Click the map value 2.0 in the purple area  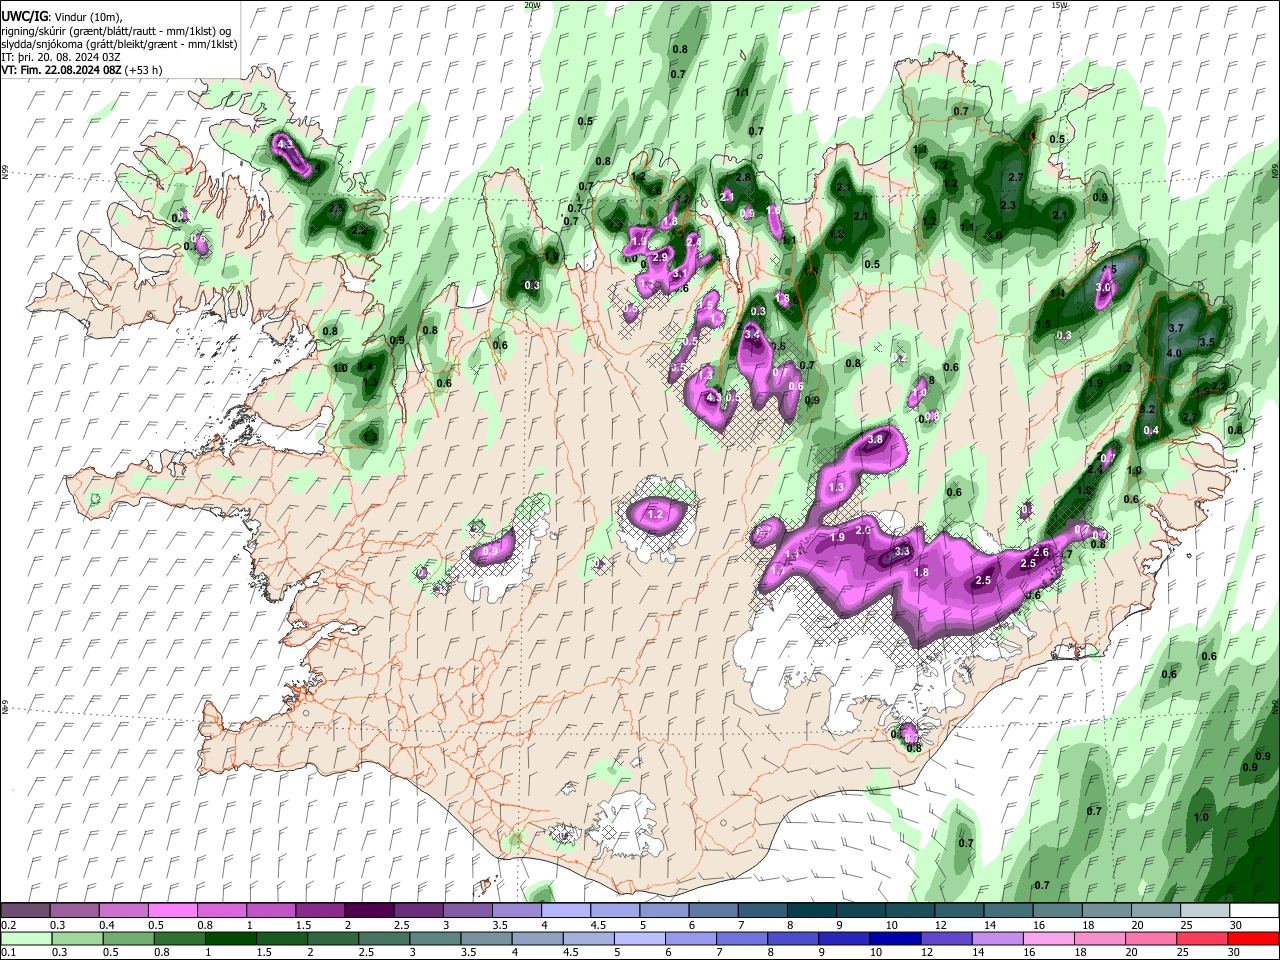(864, 529)
